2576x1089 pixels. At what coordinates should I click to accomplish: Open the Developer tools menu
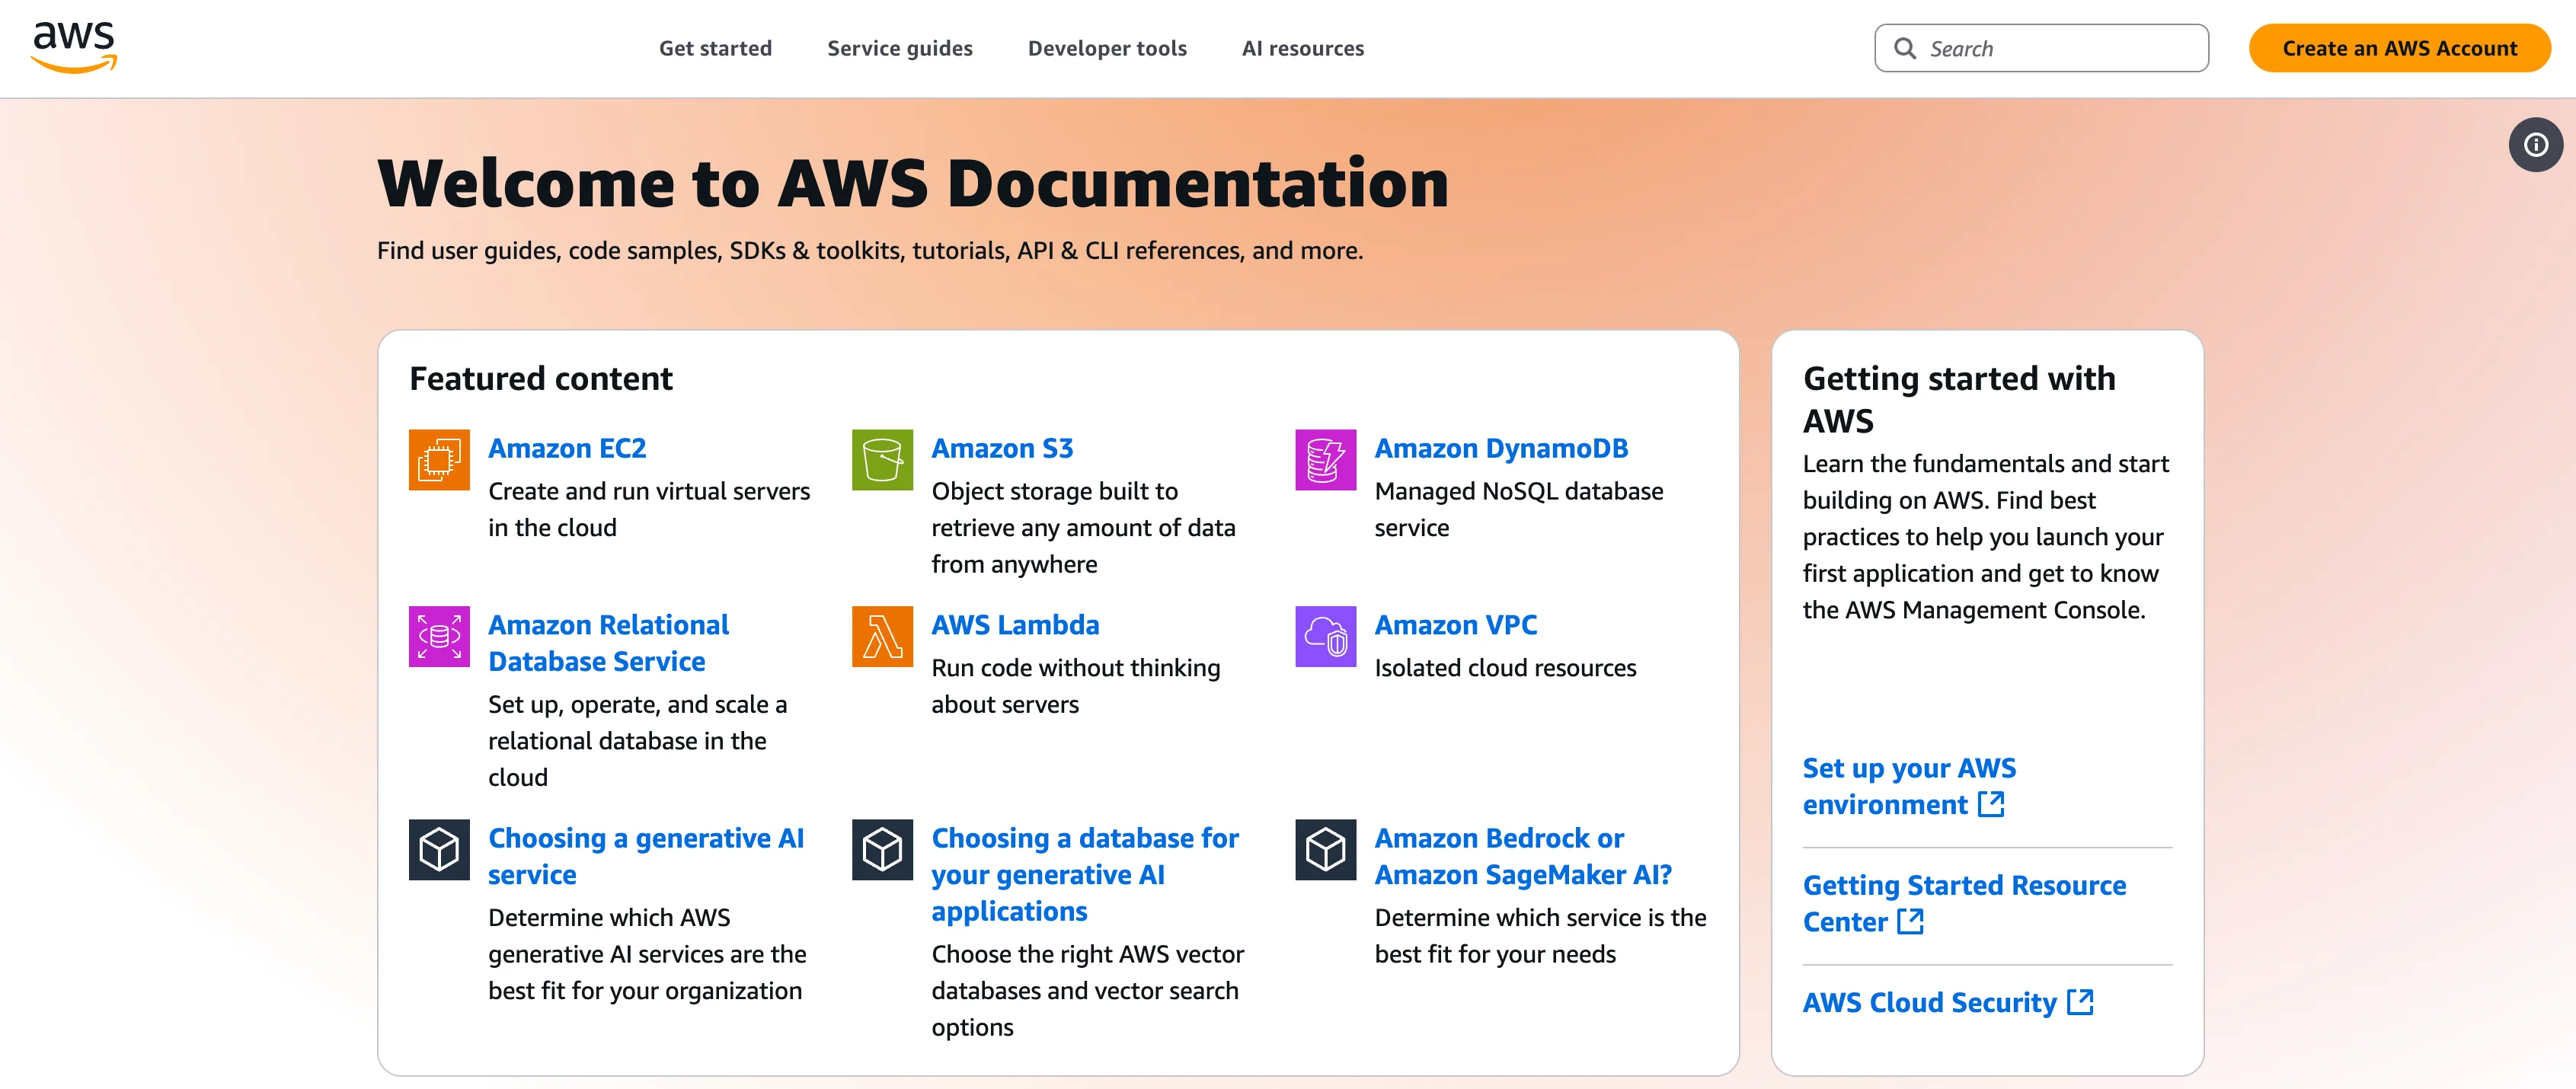pyautogui.click(x=1107, y=47)
